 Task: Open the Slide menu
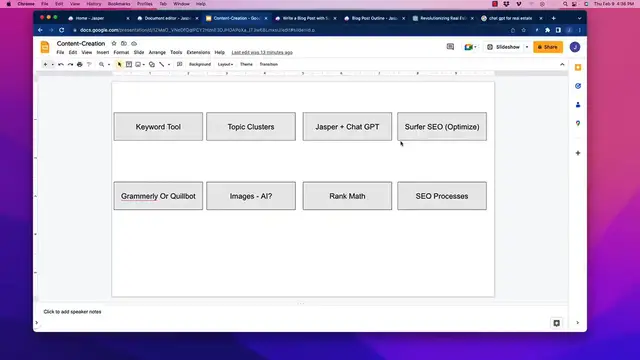(x=139, y=52)
